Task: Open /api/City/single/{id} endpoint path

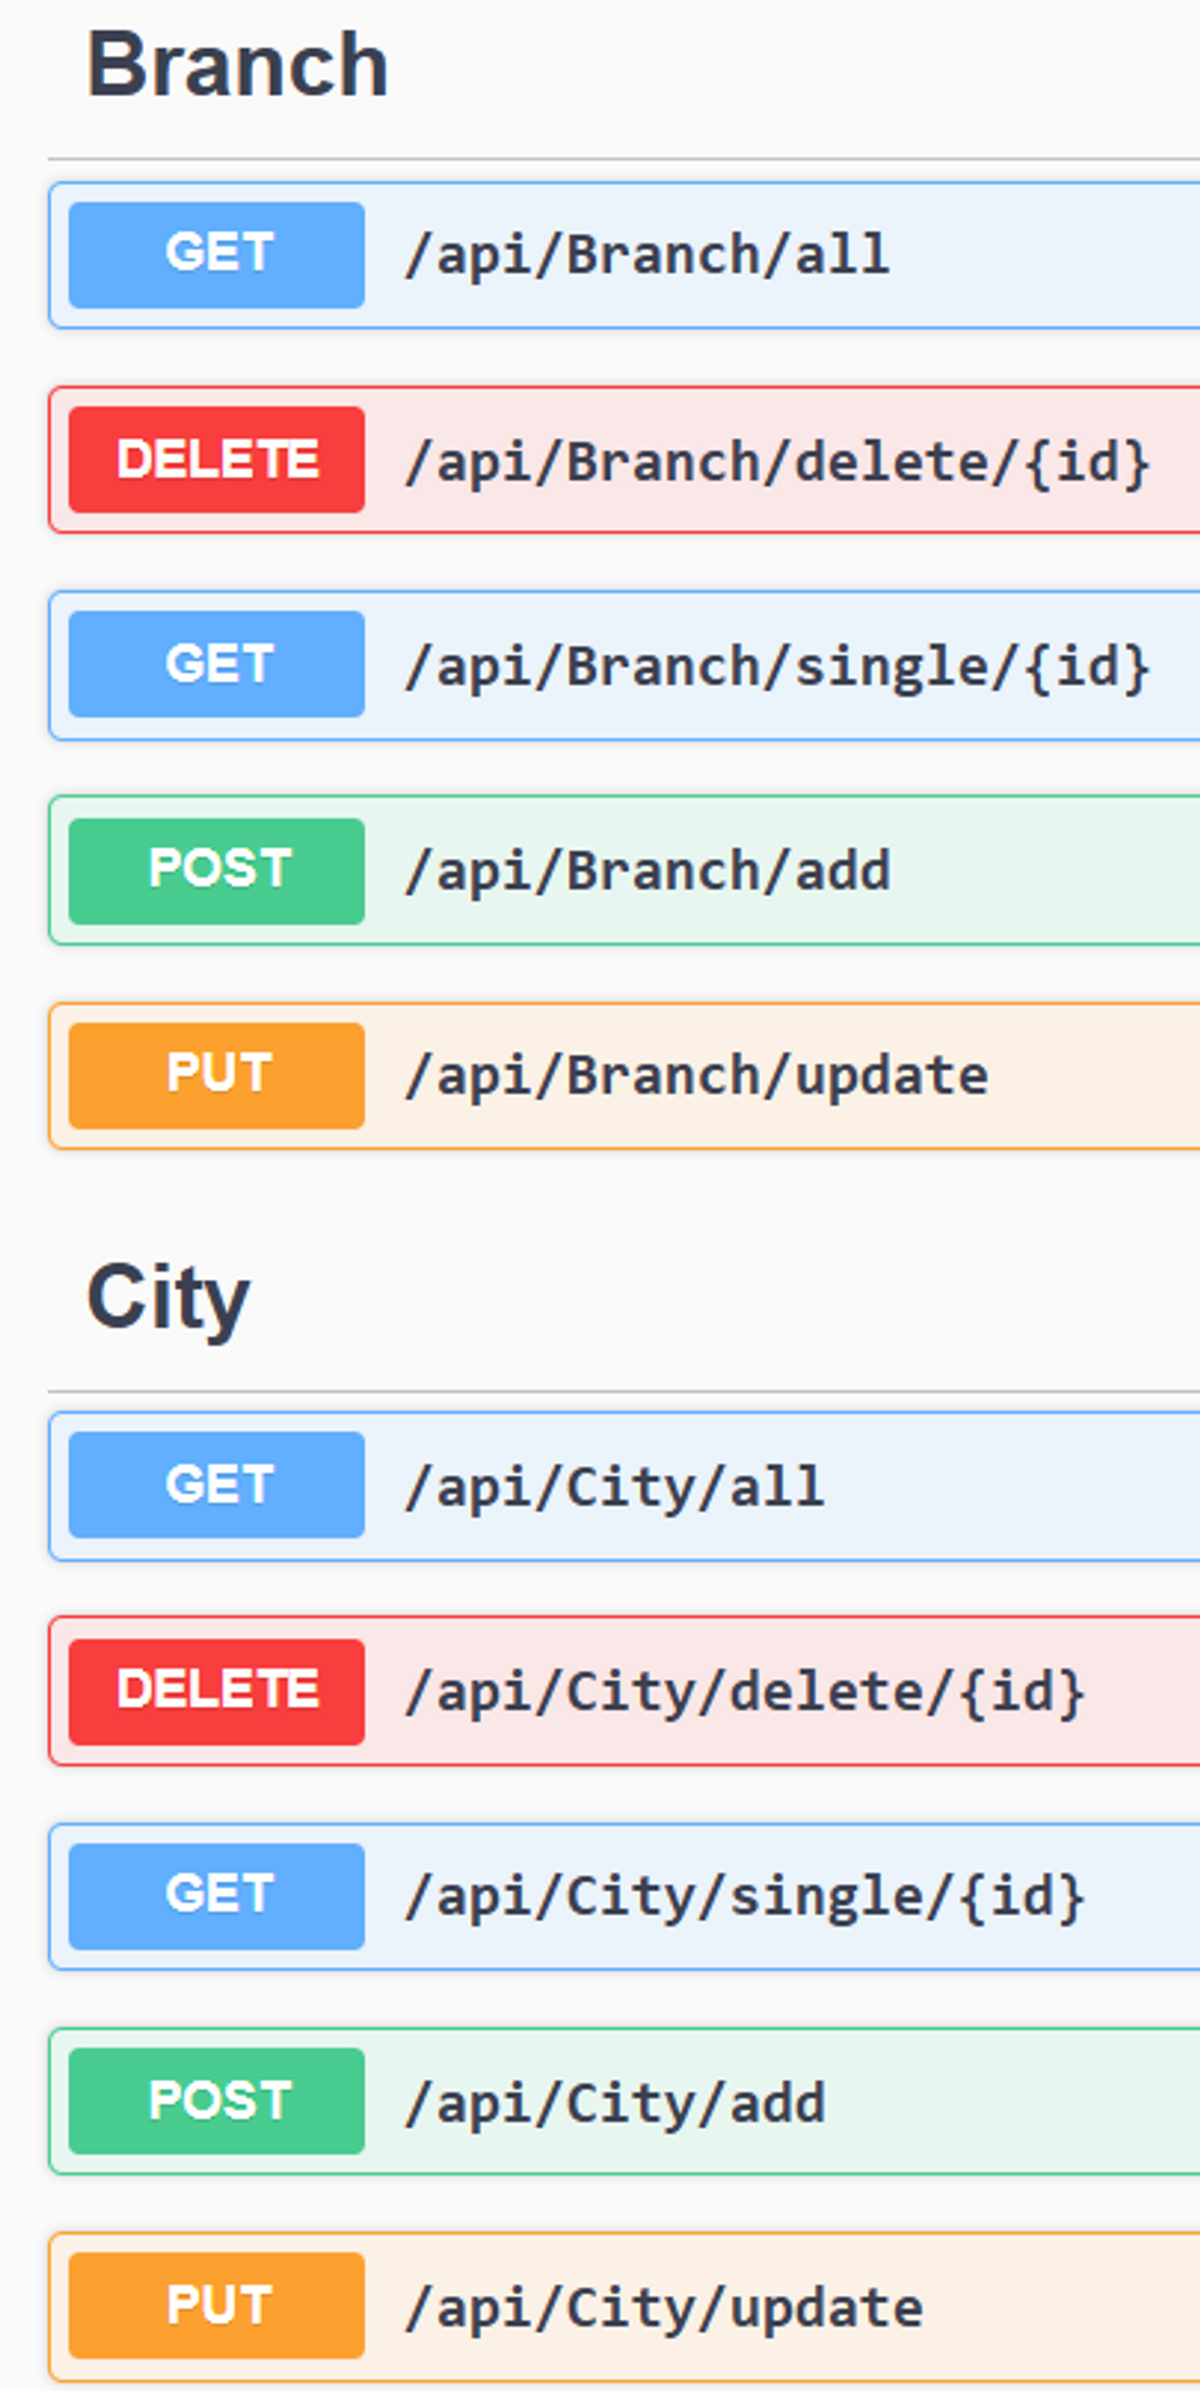Action: point(745,1897)
